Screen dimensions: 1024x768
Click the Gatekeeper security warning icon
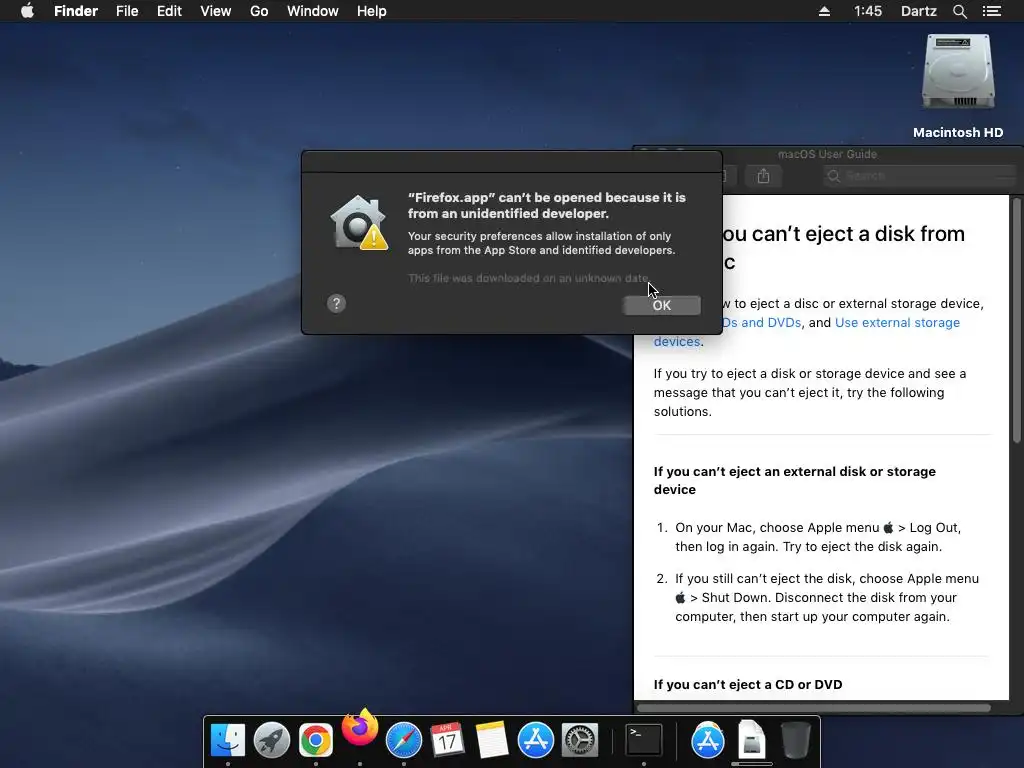click(x=359, y=222)
